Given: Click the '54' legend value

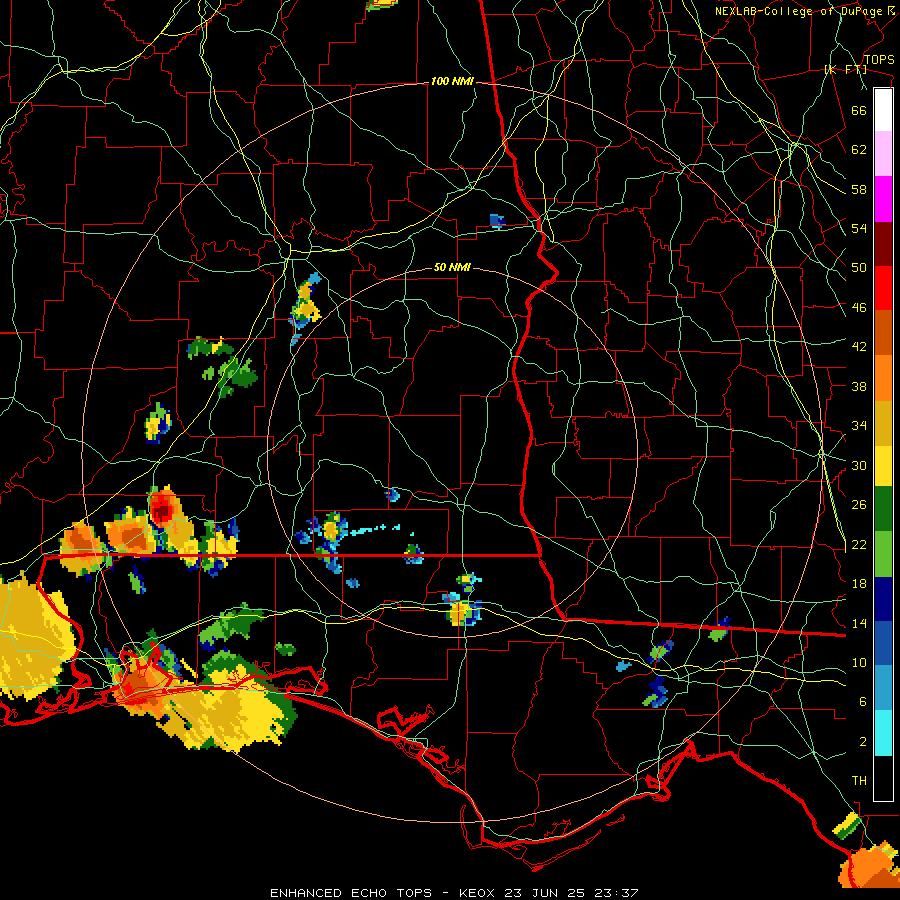Looking at the screenshot, I should tap(859, 228).
